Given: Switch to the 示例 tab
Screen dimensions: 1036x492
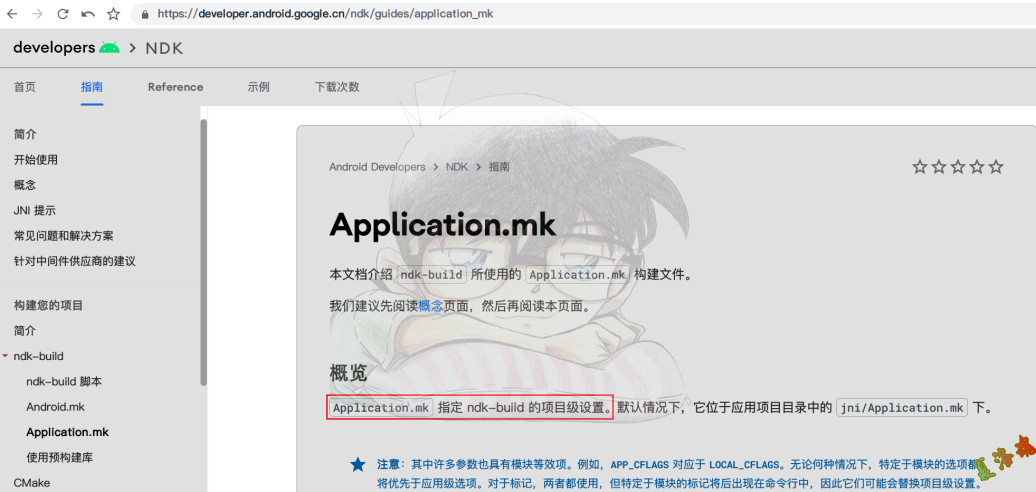Looking at the screenshot, I should click(x=258, y=87).
